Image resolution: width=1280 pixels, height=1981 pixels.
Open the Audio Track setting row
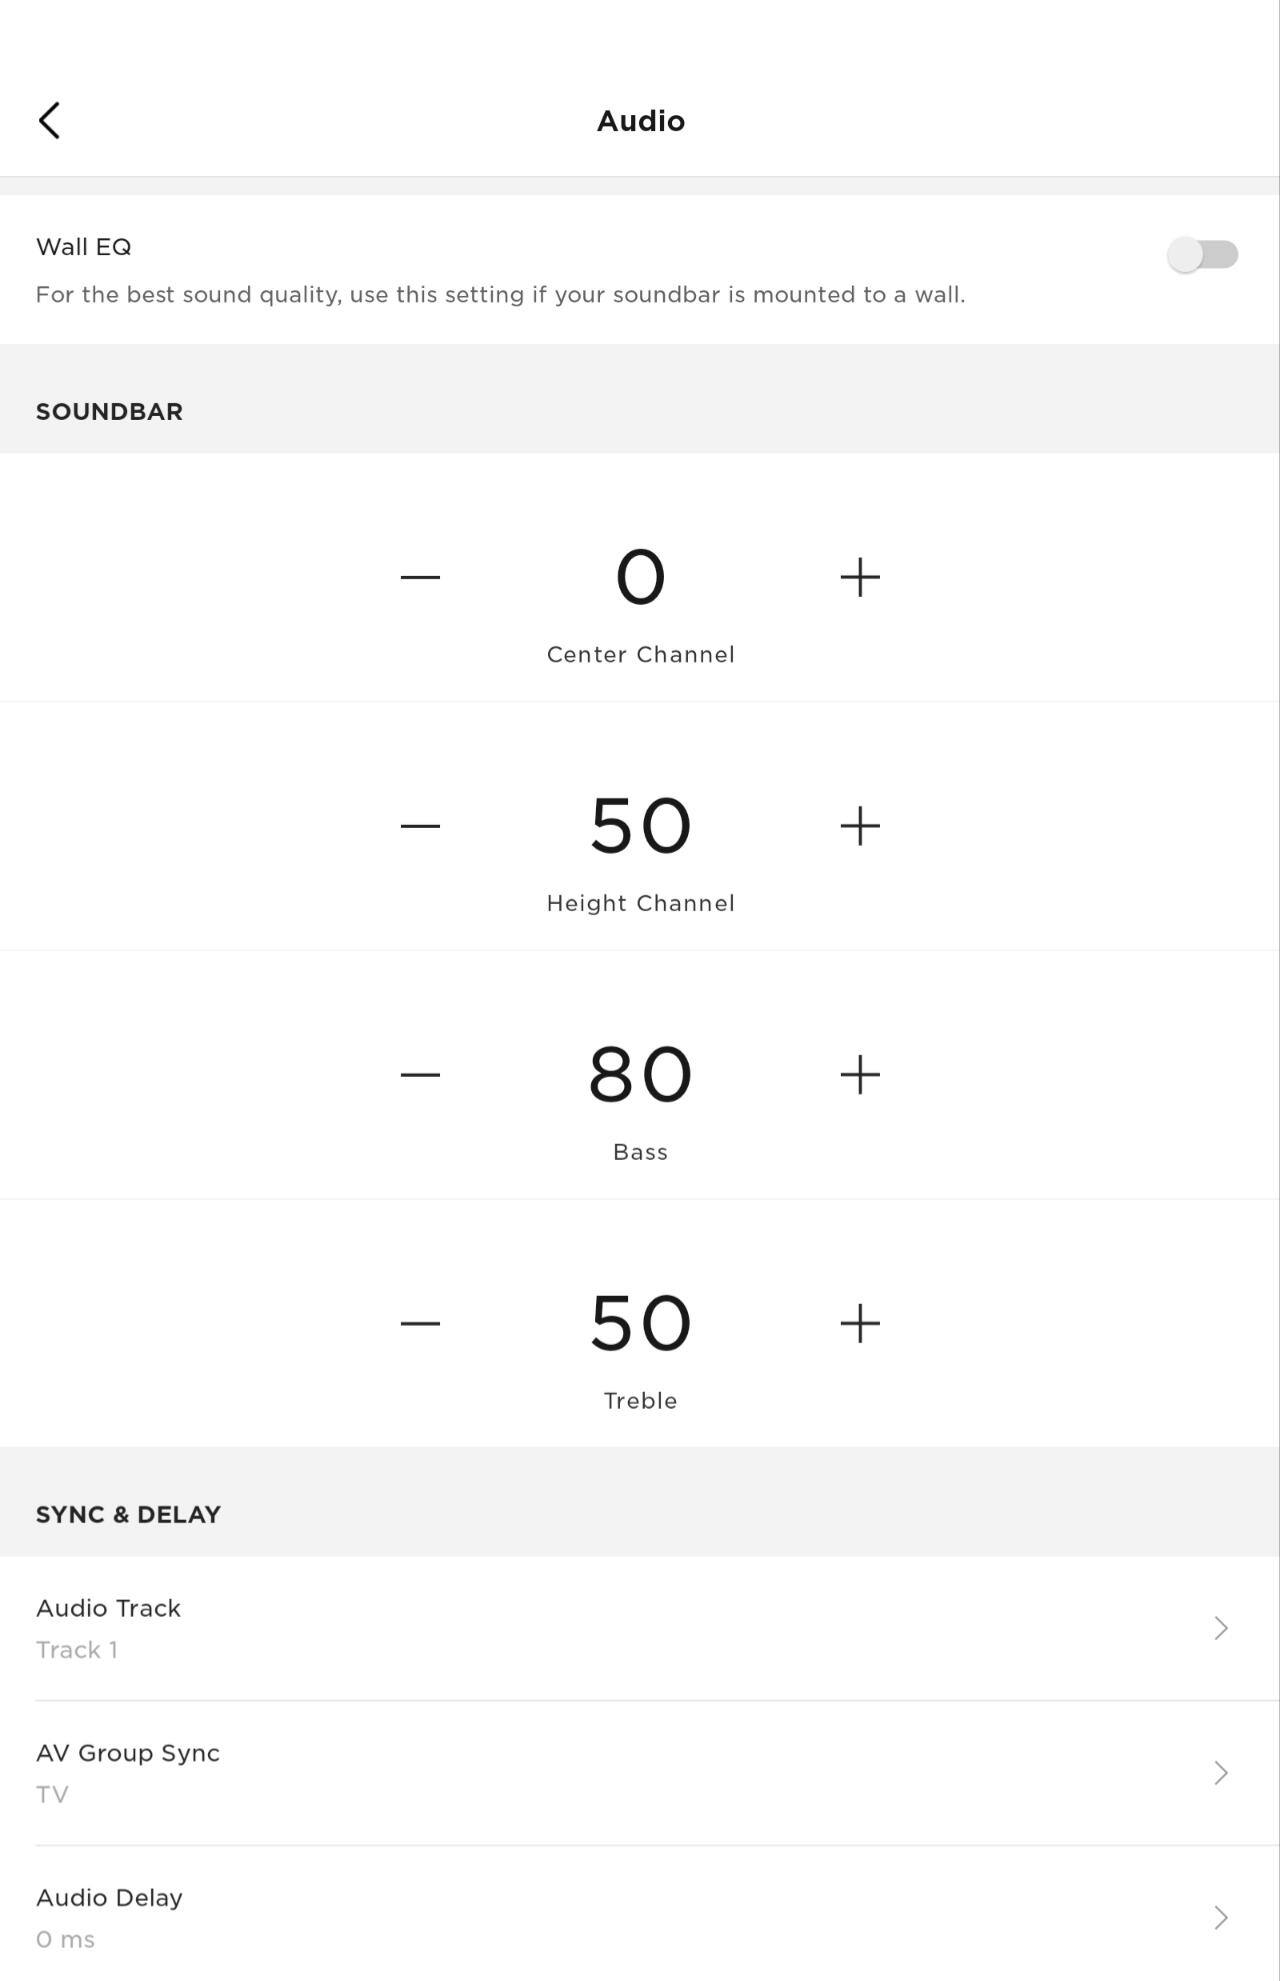600,1628
